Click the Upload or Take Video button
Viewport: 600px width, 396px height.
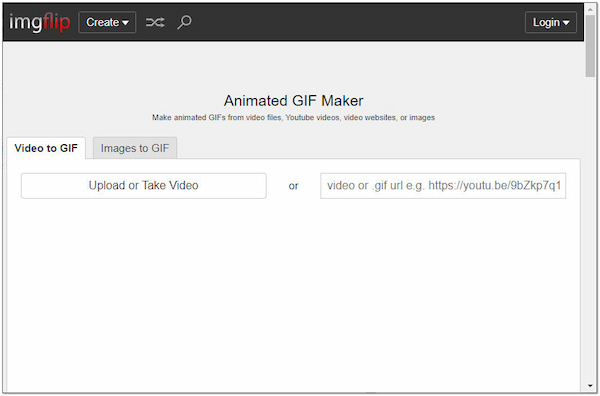click(143, 186)
